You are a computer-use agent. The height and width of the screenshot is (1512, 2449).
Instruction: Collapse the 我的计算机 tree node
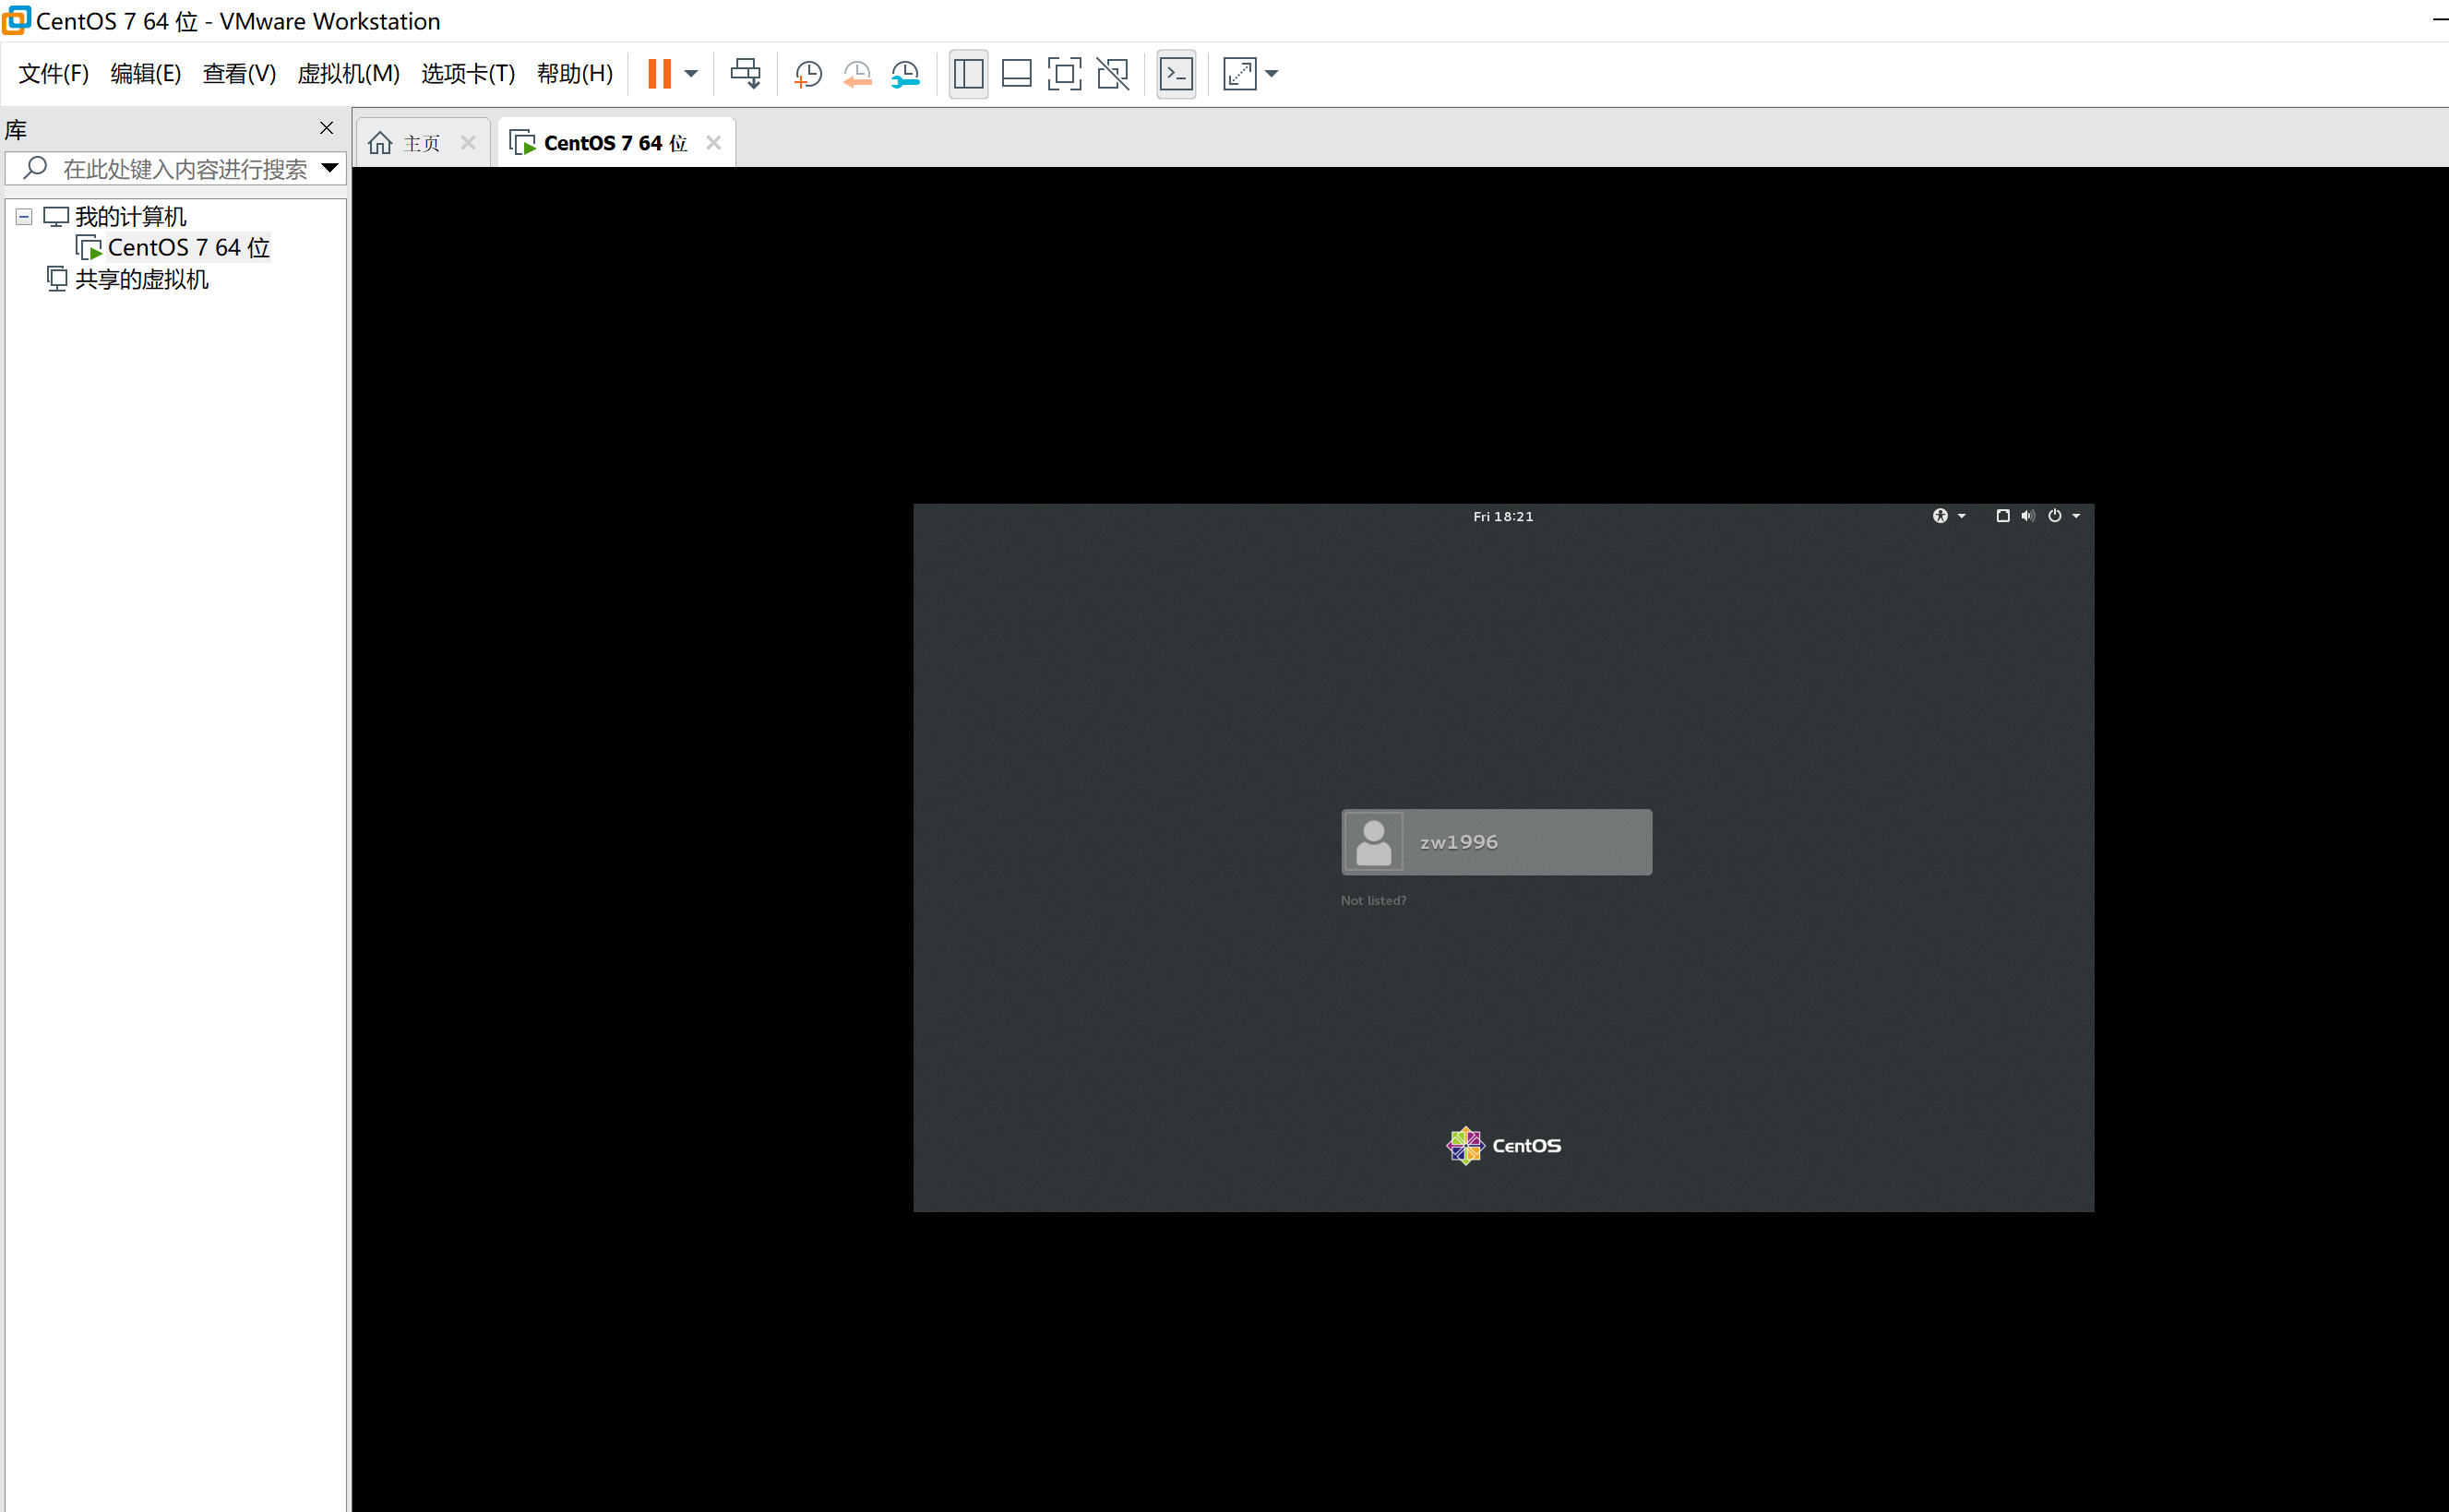(x=23, y=216)
